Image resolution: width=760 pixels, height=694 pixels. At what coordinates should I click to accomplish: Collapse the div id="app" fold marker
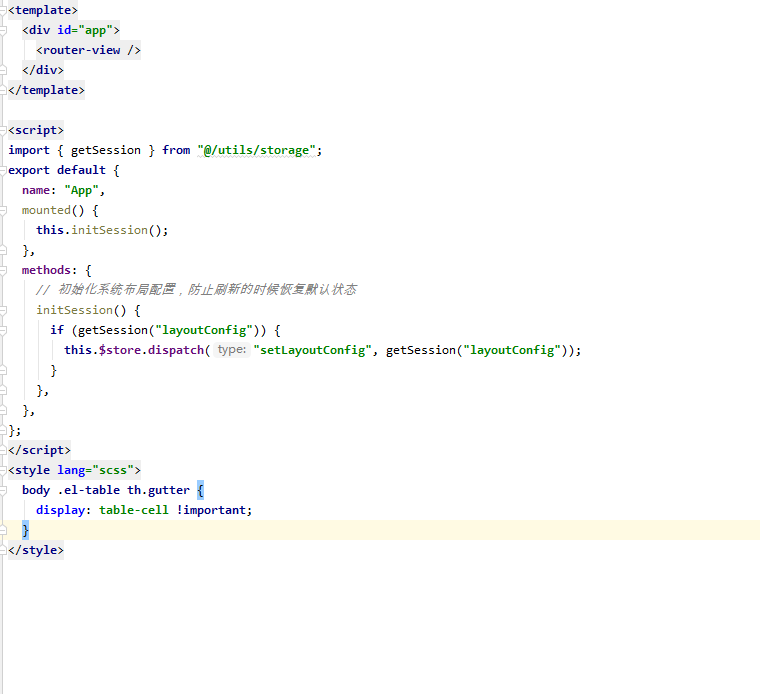(3, 30)
